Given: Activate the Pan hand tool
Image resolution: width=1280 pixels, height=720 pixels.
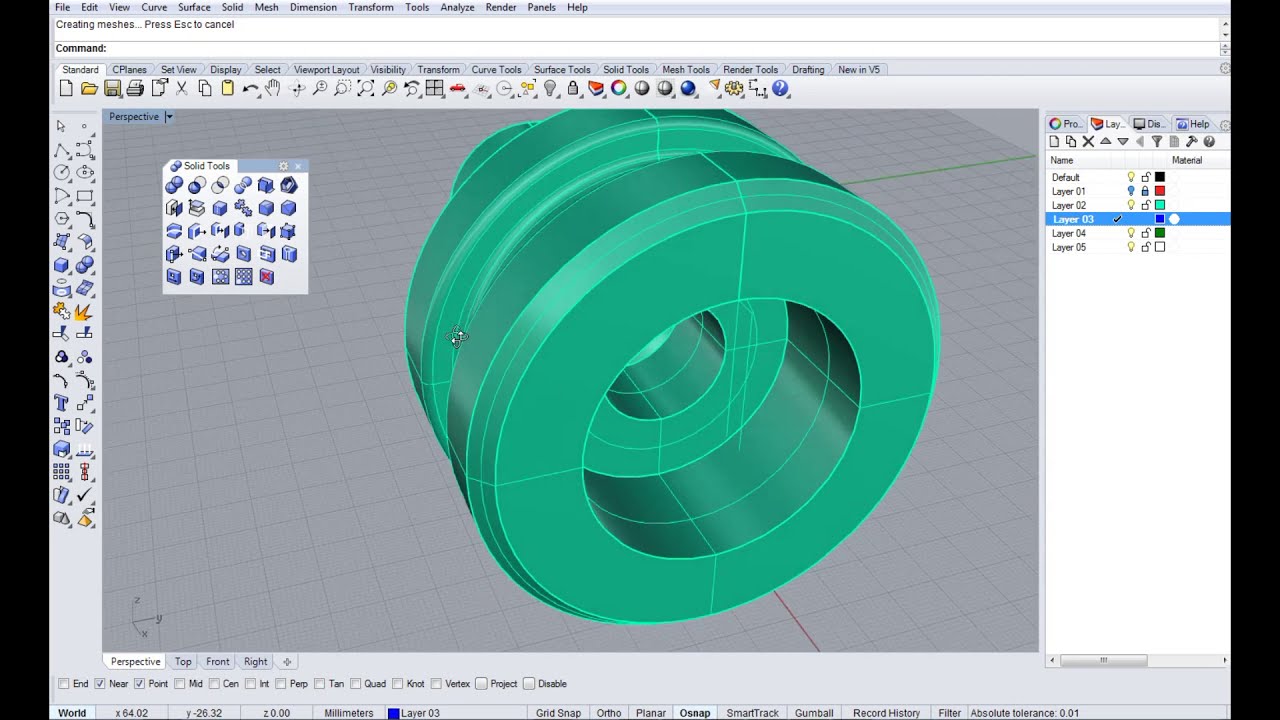Looking at the screenshot, I should coord(273,89).
